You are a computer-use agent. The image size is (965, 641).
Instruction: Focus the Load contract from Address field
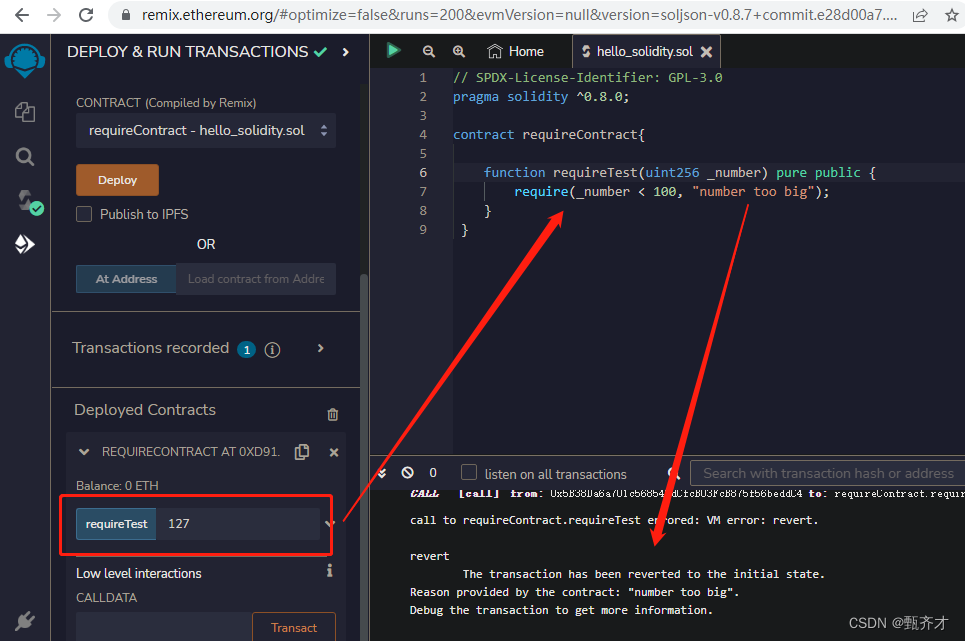click(256, 279)
